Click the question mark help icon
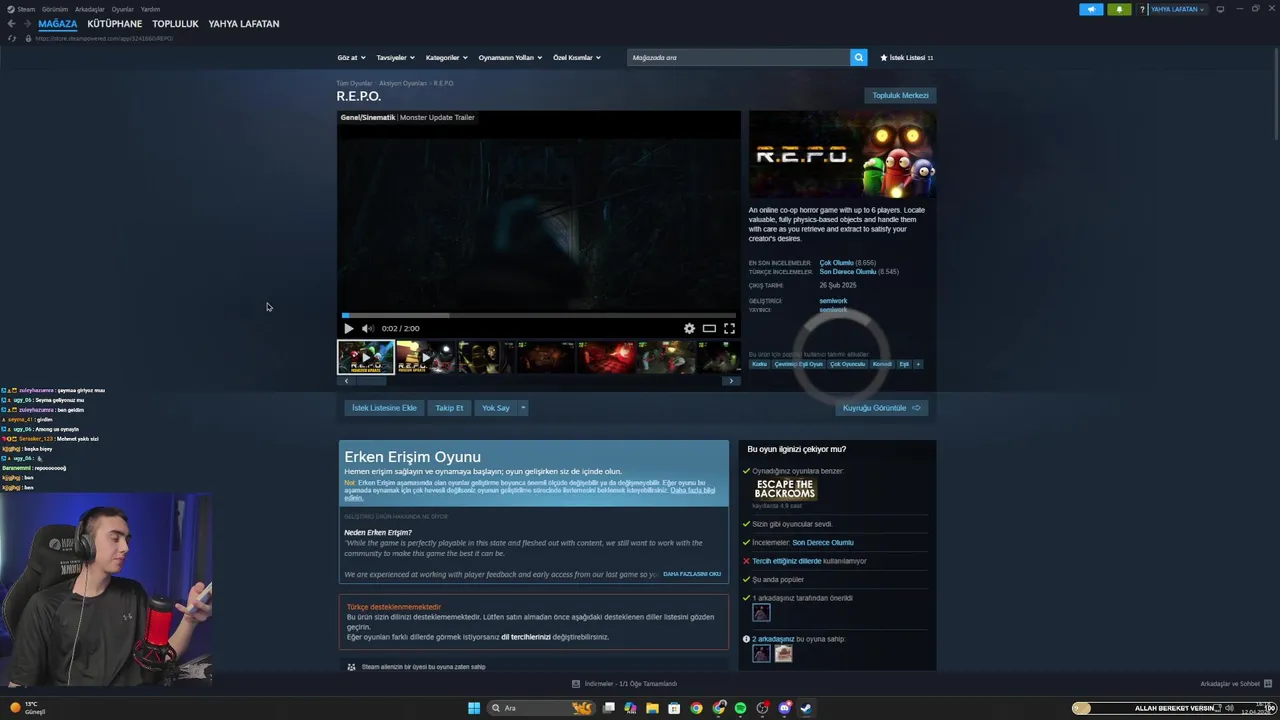The image size is (1280, 720). (1142, 9)
